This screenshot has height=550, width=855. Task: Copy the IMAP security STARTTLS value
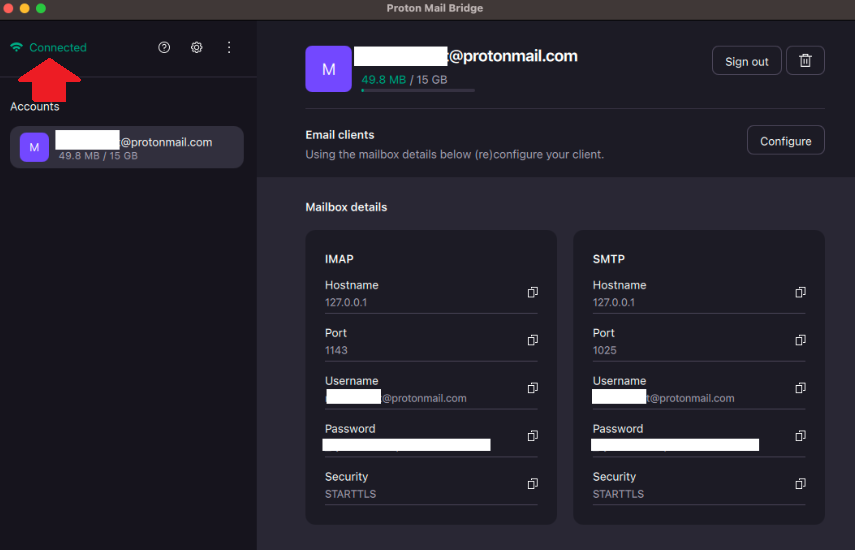[x=533, y=484]
